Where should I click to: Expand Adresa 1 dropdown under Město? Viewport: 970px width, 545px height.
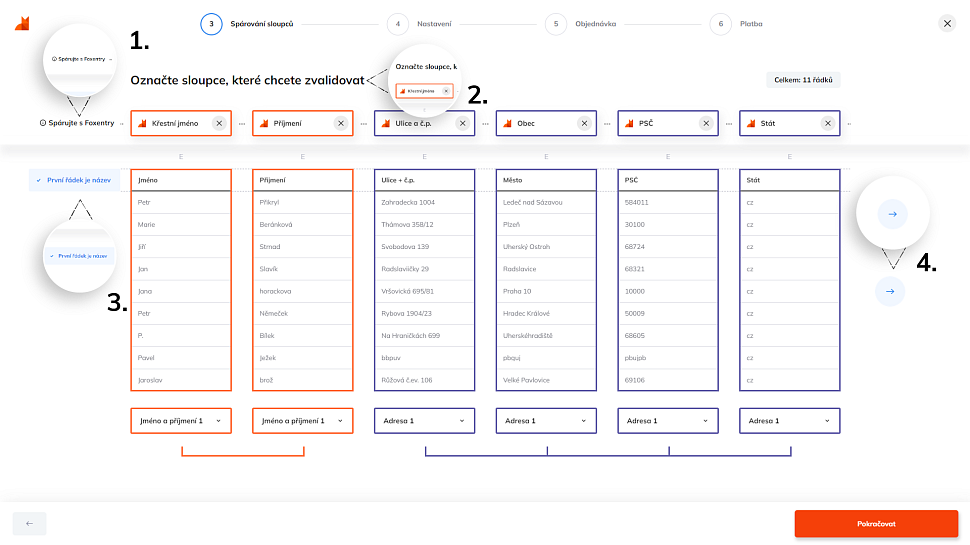pos(546,421)
